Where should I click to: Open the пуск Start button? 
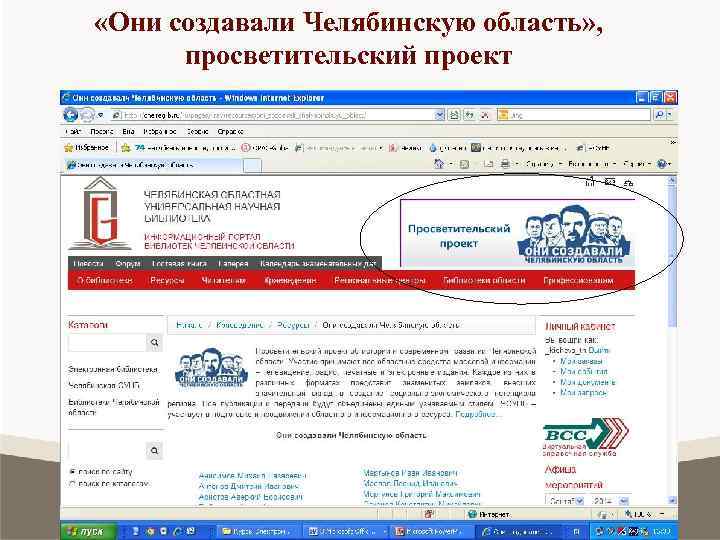(88, 531)
